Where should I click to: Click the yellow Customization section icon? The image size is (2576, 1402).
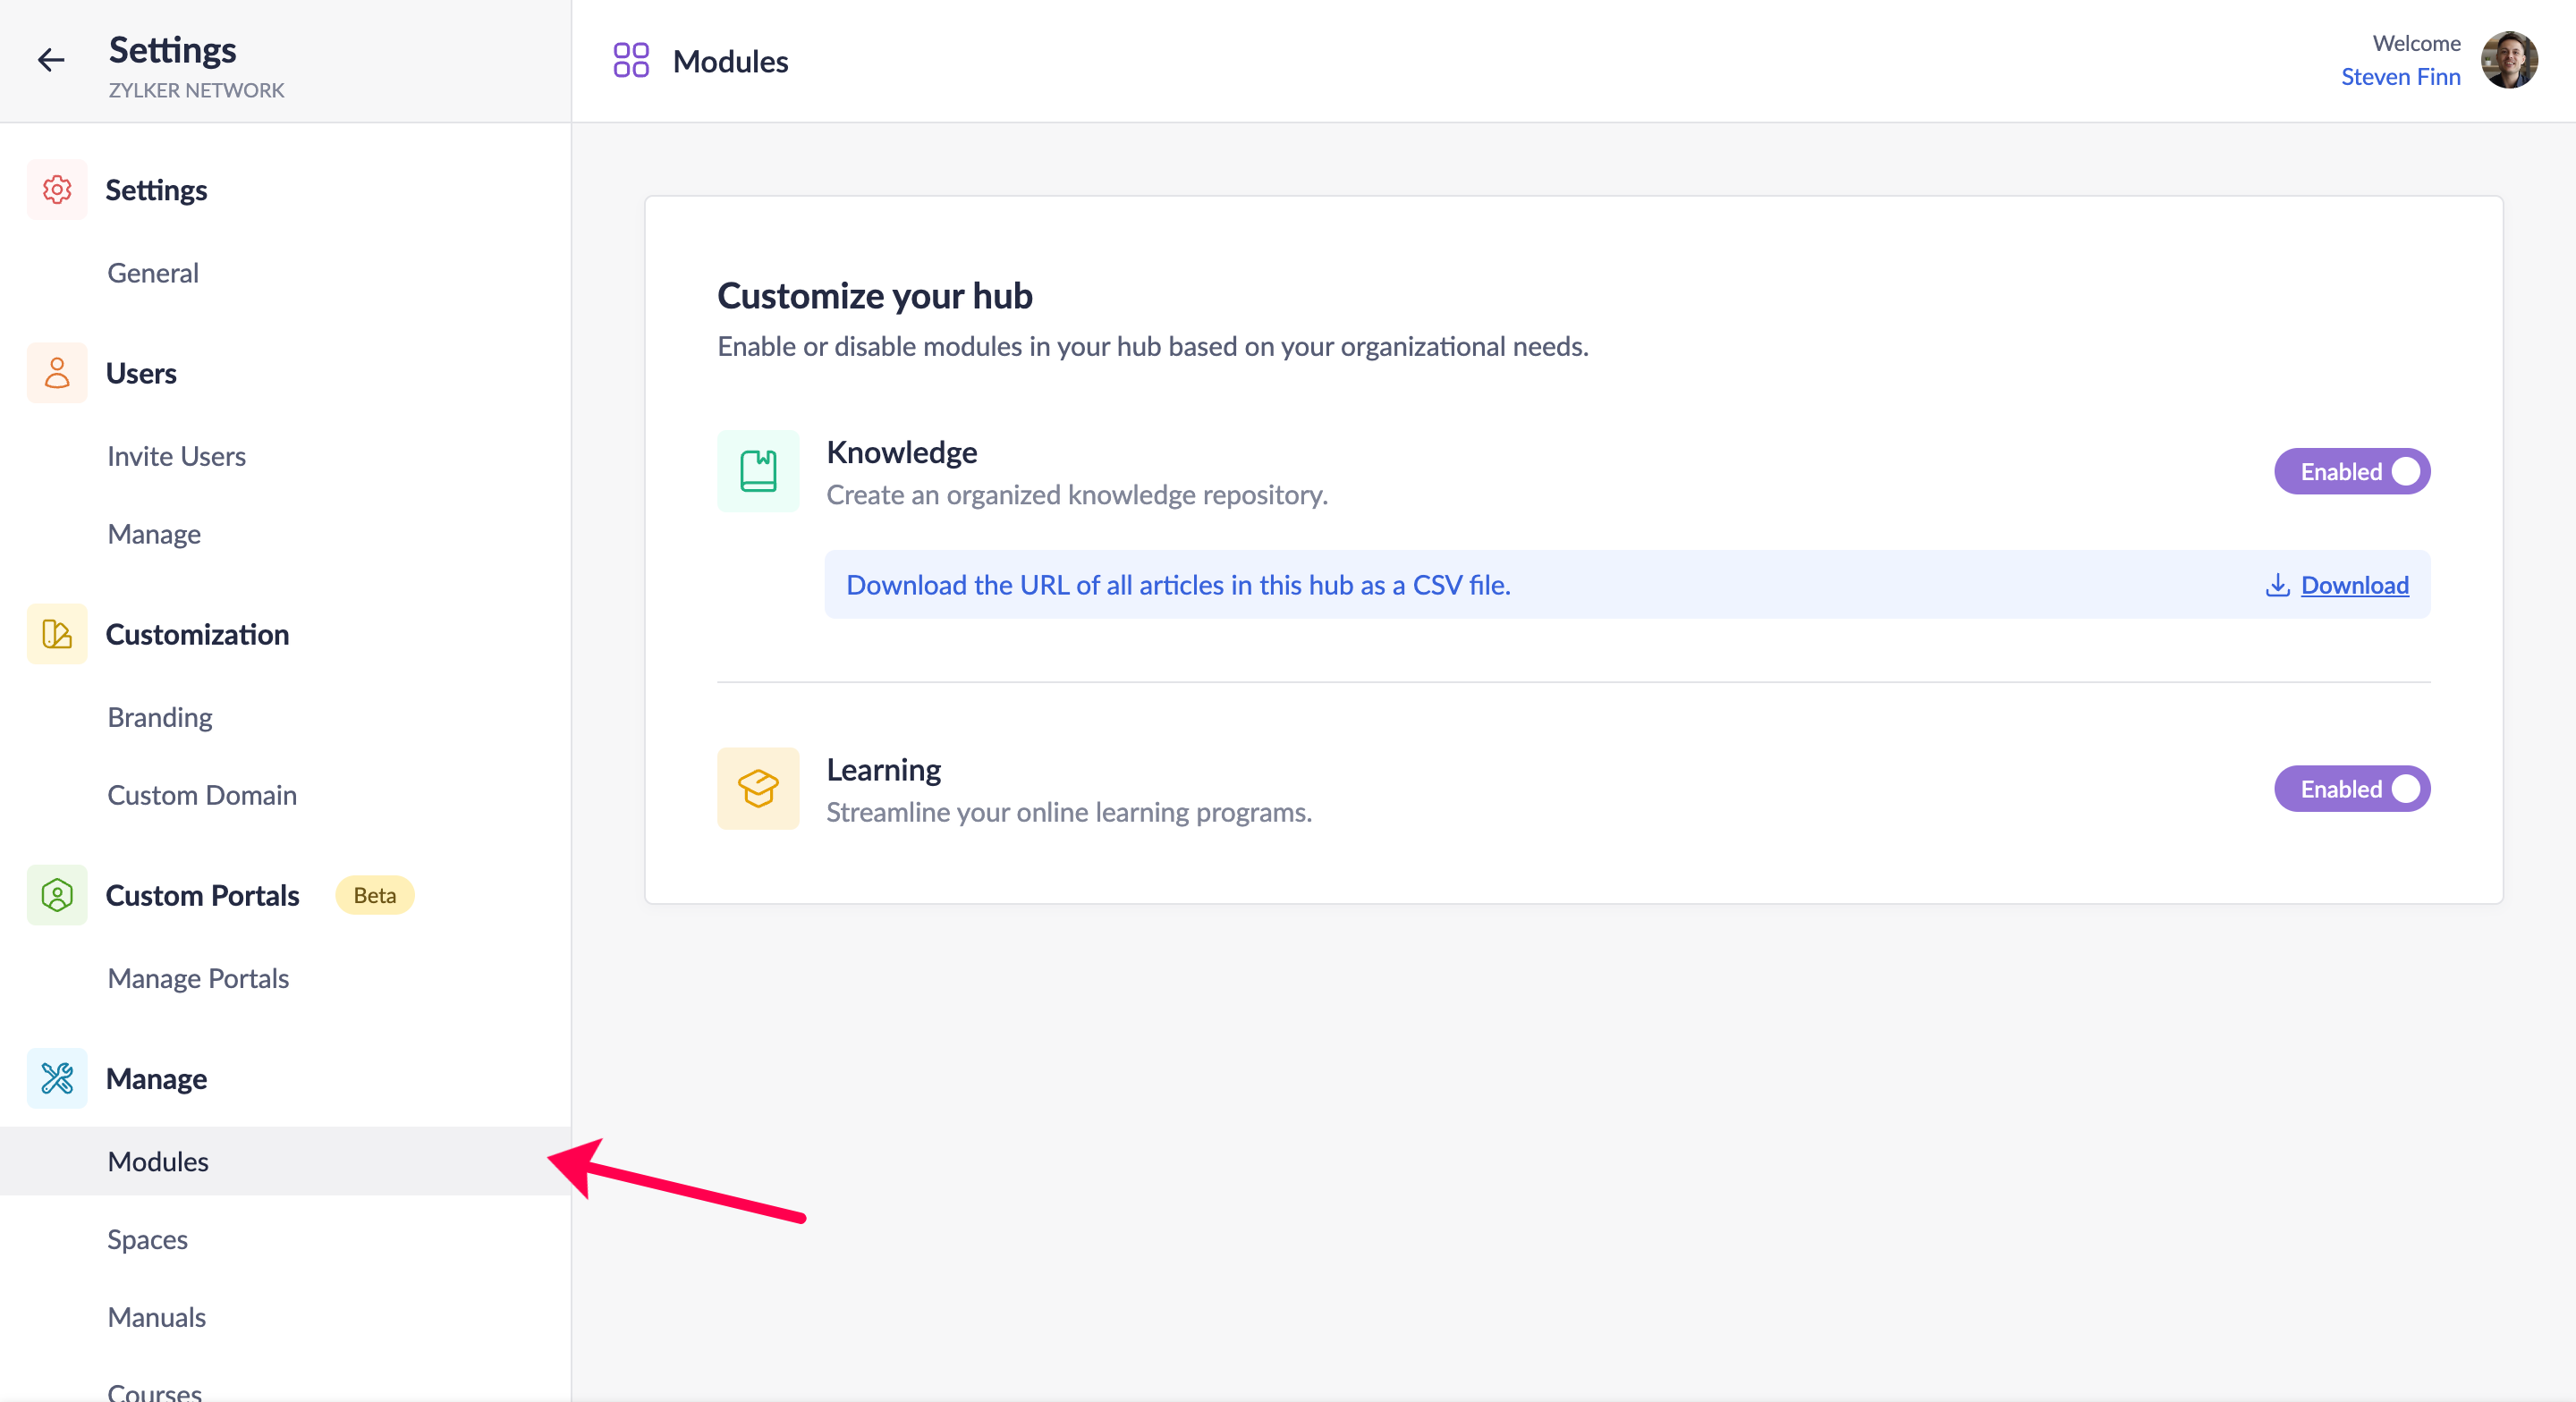click(x=57, y=634)
